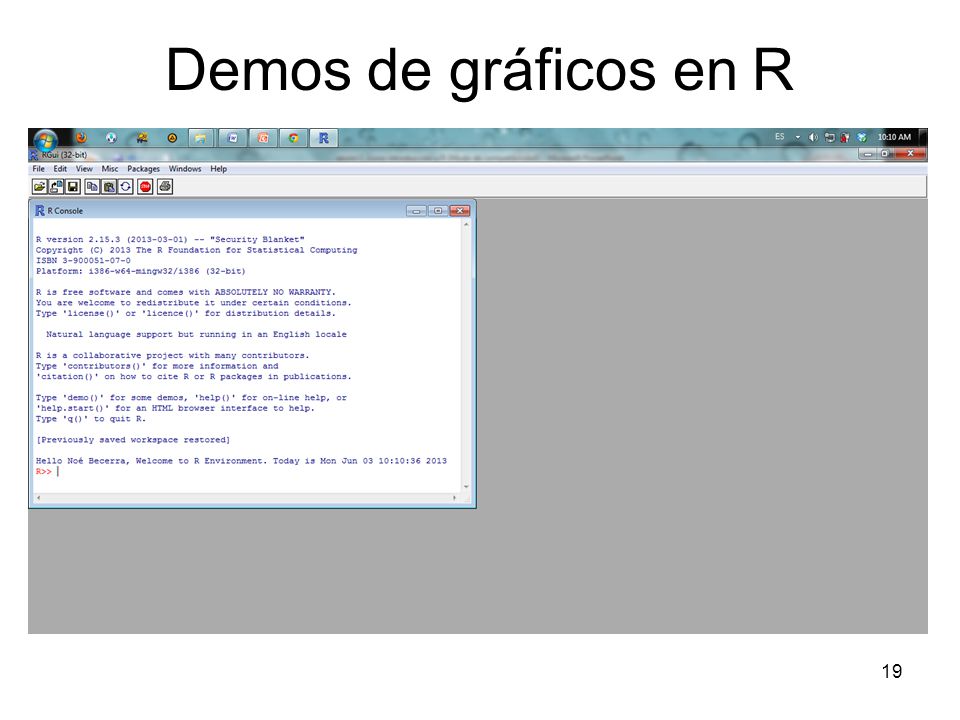Click the '[Previously saved workspace restored]' line
This screenshot has width=960, height=720.
(x=133, y=440)
